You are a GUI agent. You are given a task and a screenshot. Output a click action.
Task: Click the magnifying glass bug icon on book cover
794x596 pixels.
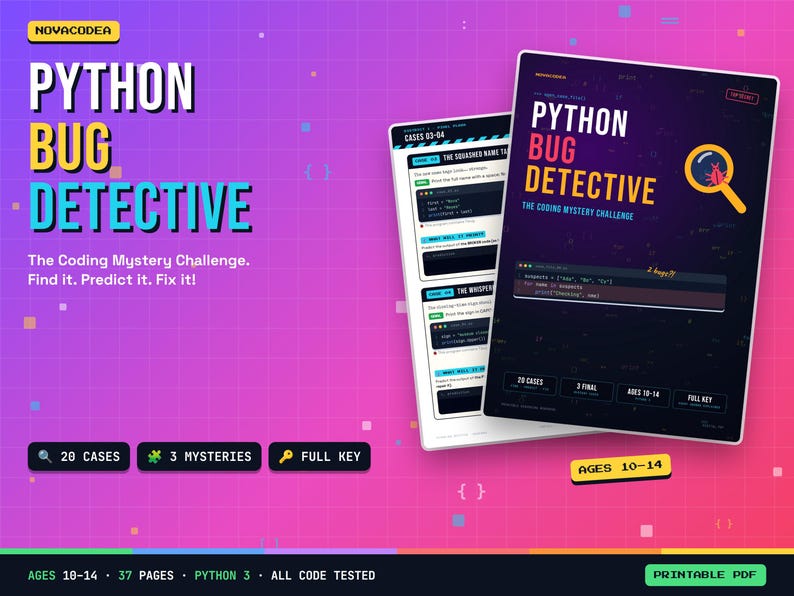pos(716,178)
